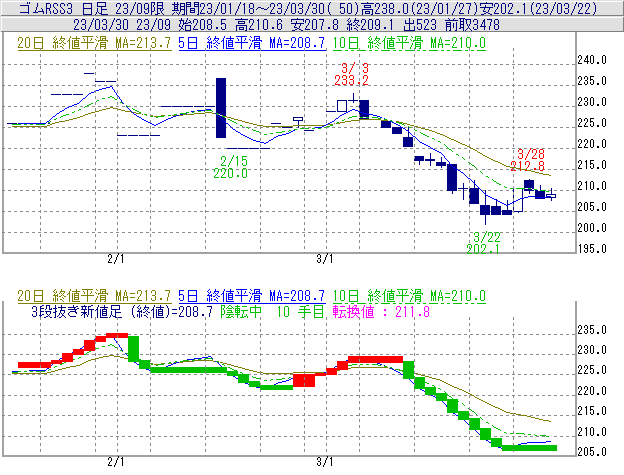Click the lower chart '2/1' date label
The width and height of the screenshot is (624, 475).
pos(116,462)
